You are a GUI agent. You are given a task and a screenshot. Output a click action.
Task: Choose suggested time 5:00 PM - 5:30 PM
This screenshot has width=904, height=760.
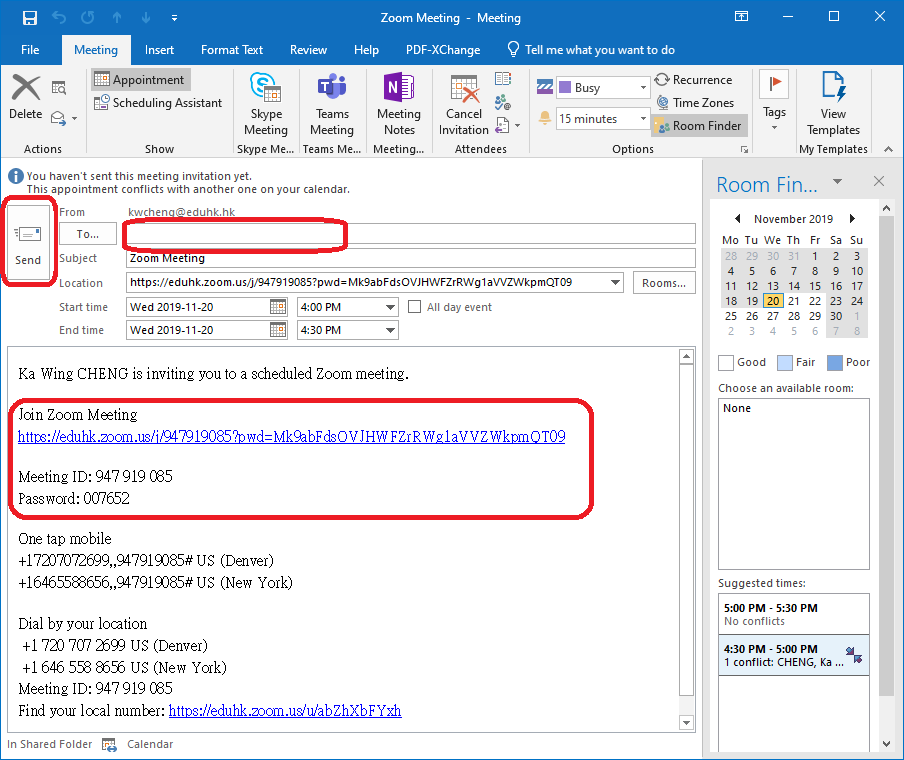pyautogui.click(x=794, y=614)
